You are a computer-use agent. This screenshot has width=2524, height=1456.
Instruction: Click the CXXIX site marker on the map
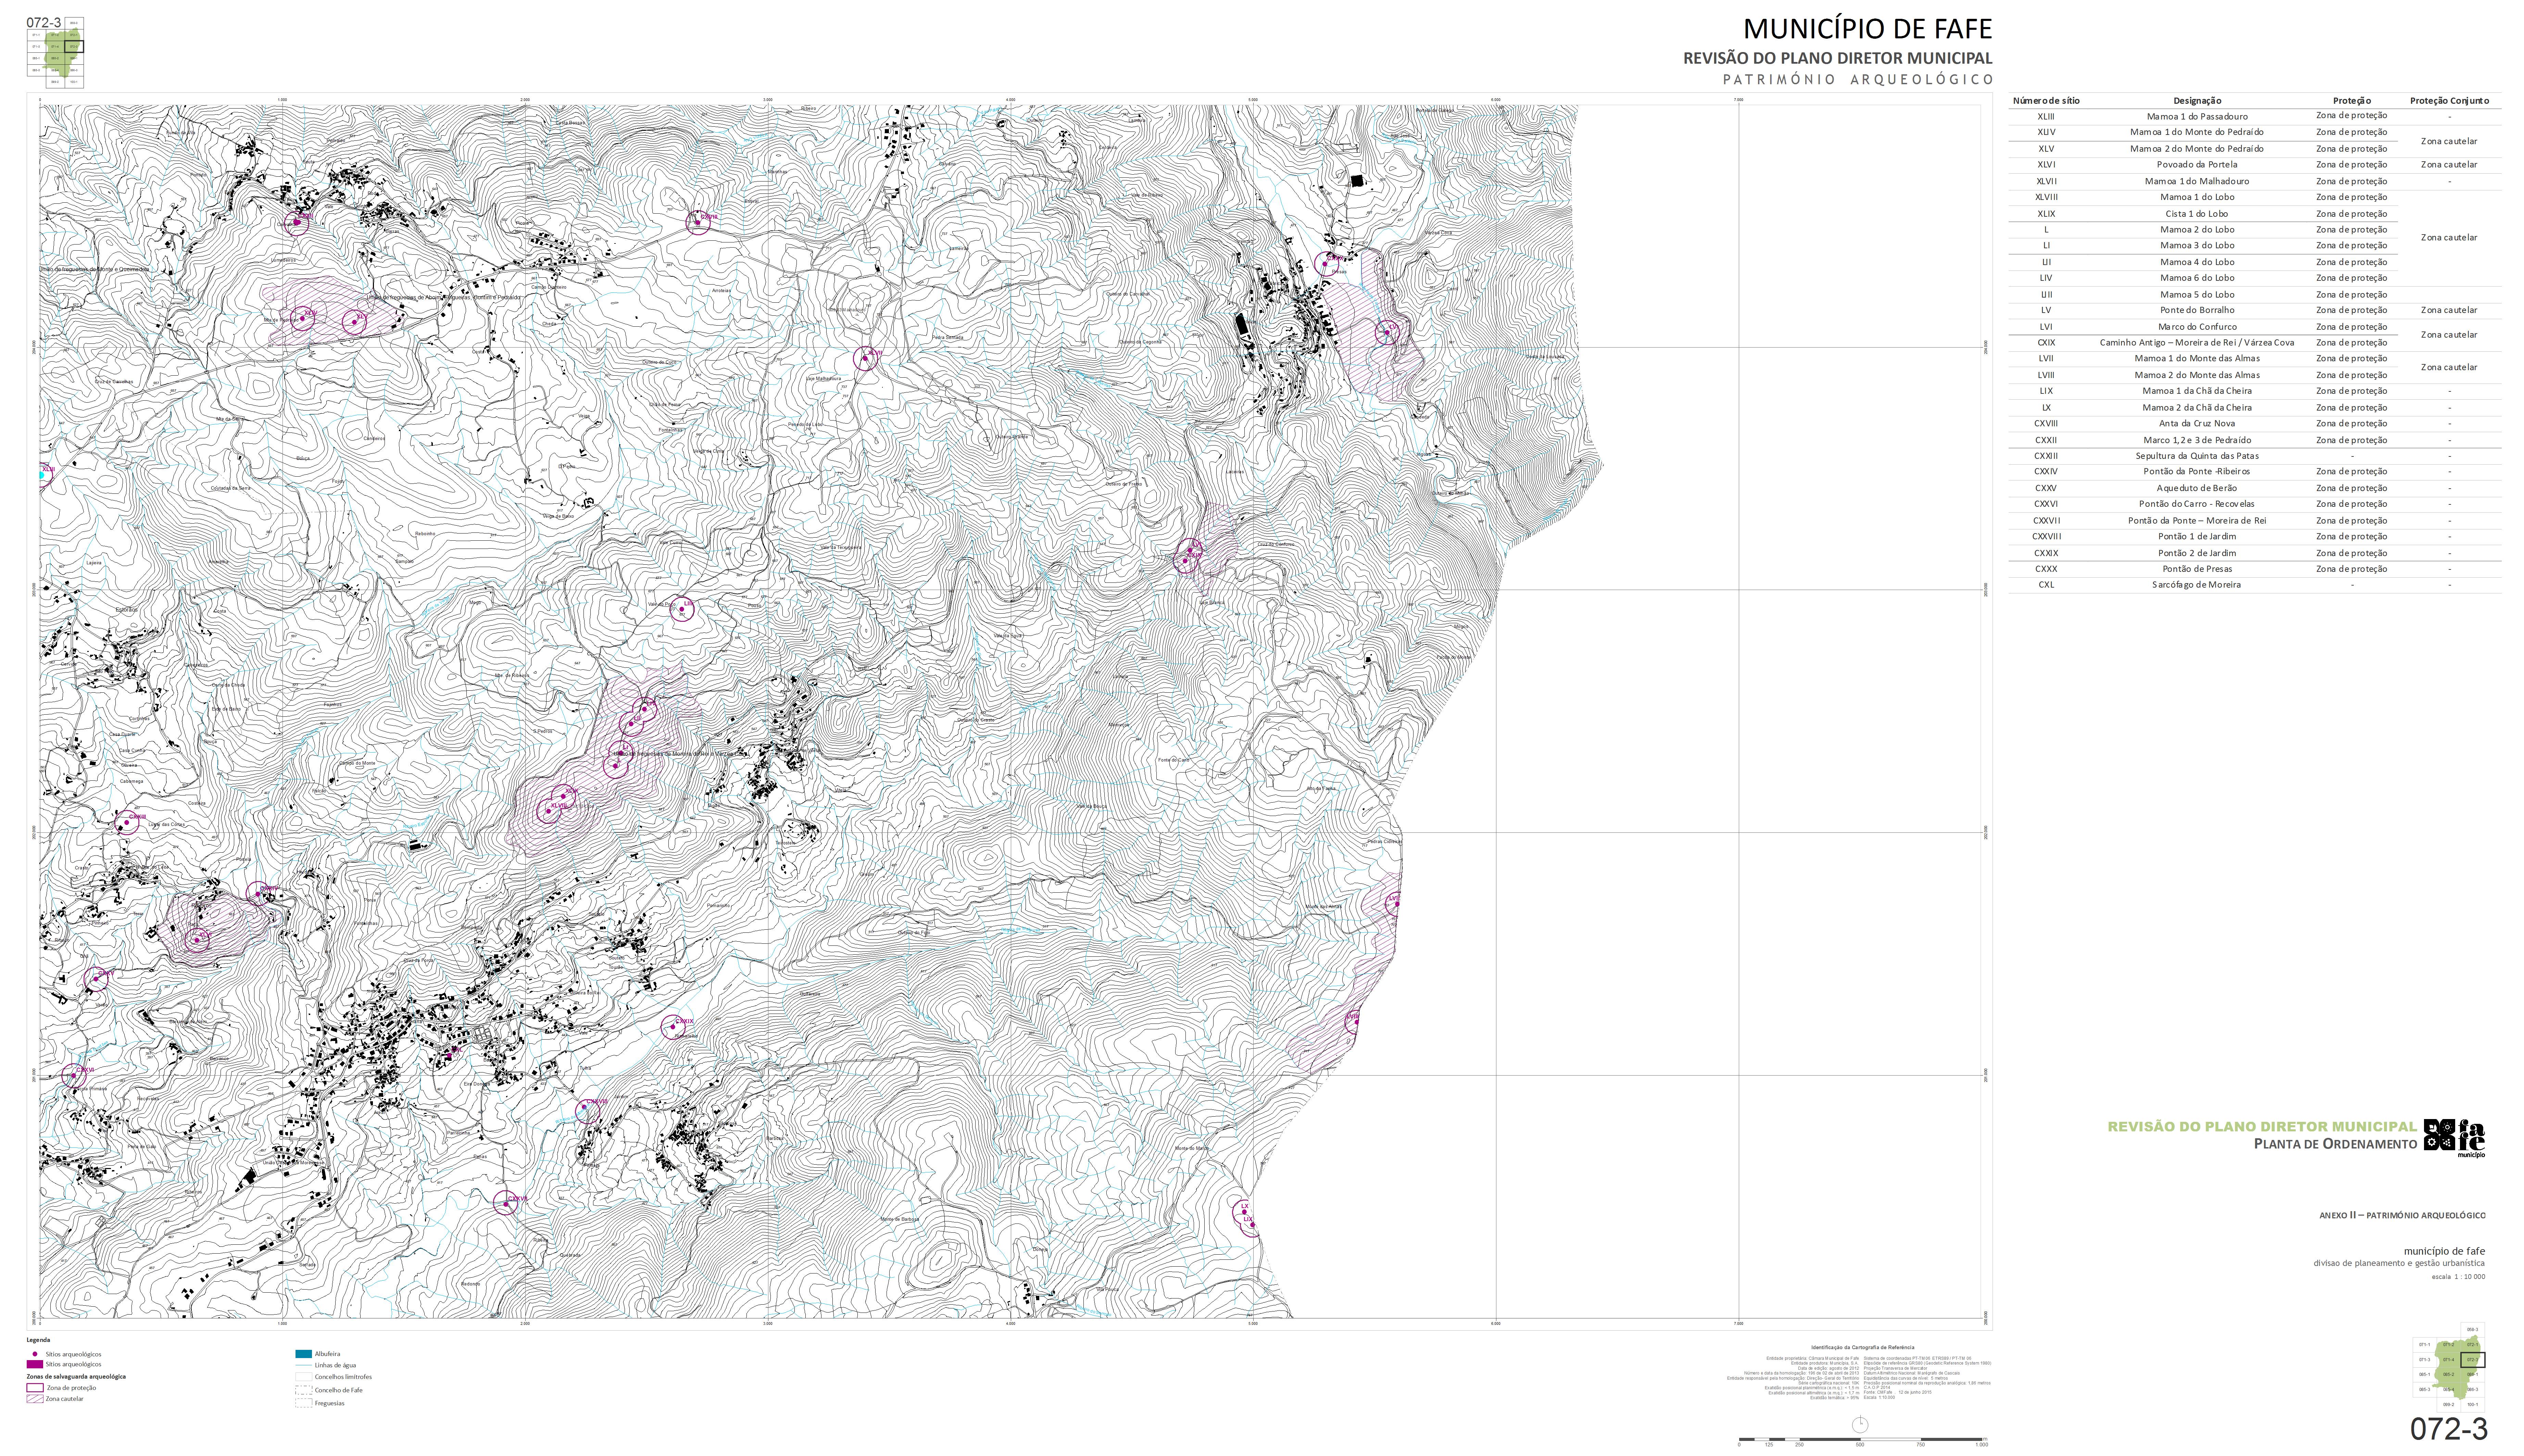(x=673, y=1027)
